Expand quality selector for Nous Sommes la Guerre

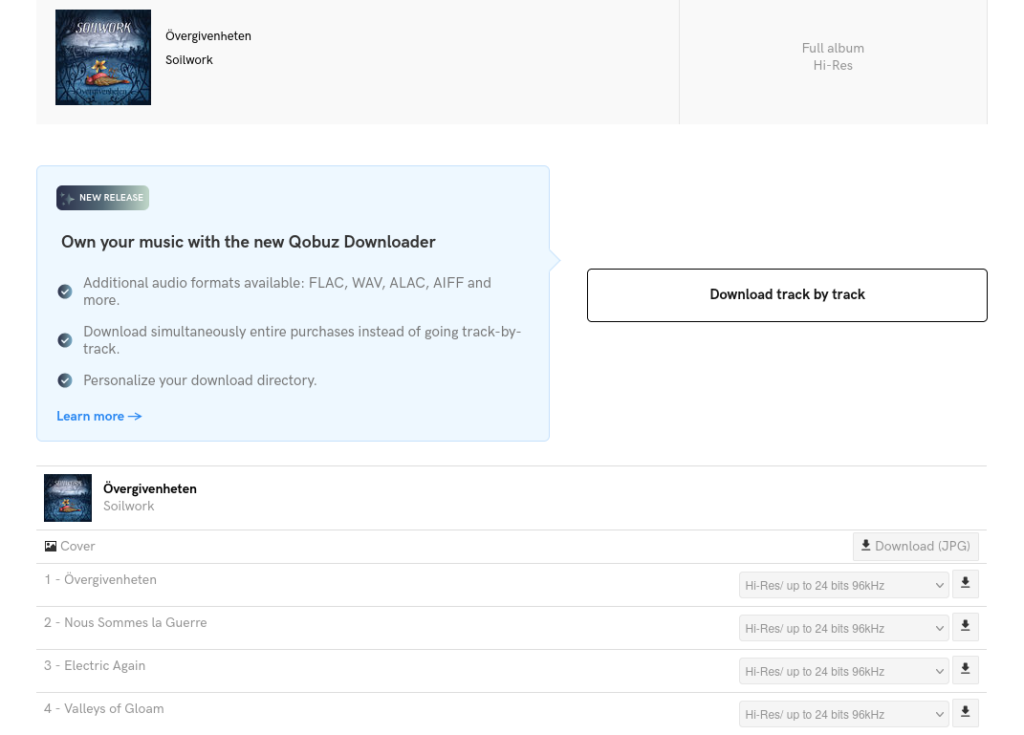tap(843, 628)
